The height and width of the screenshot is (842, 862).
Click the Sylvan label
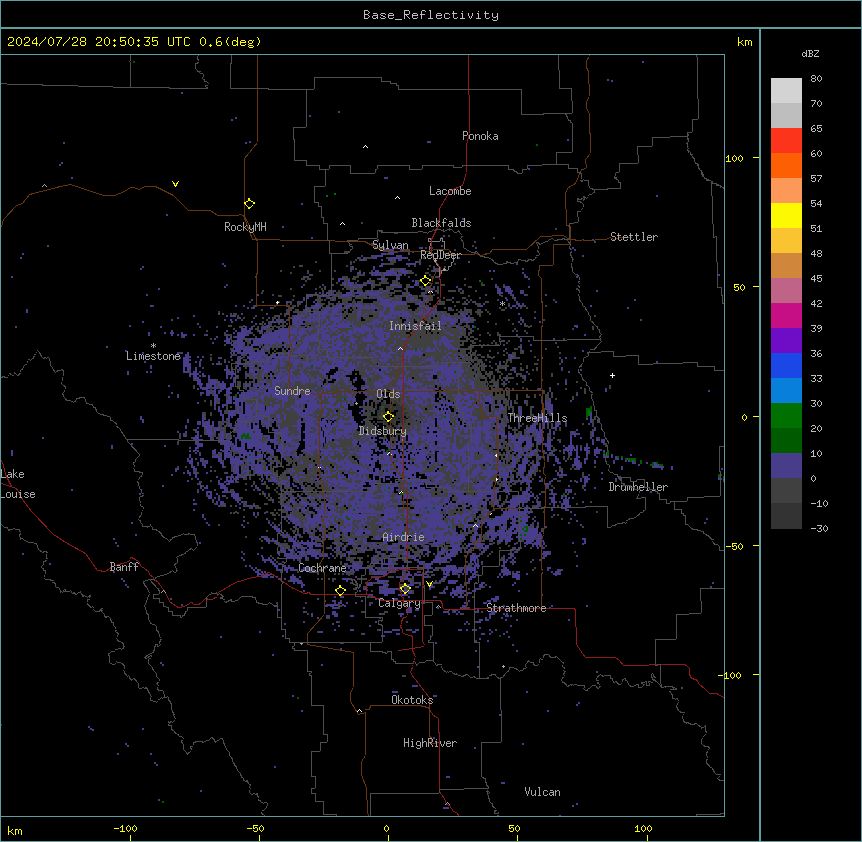point(390,245)
